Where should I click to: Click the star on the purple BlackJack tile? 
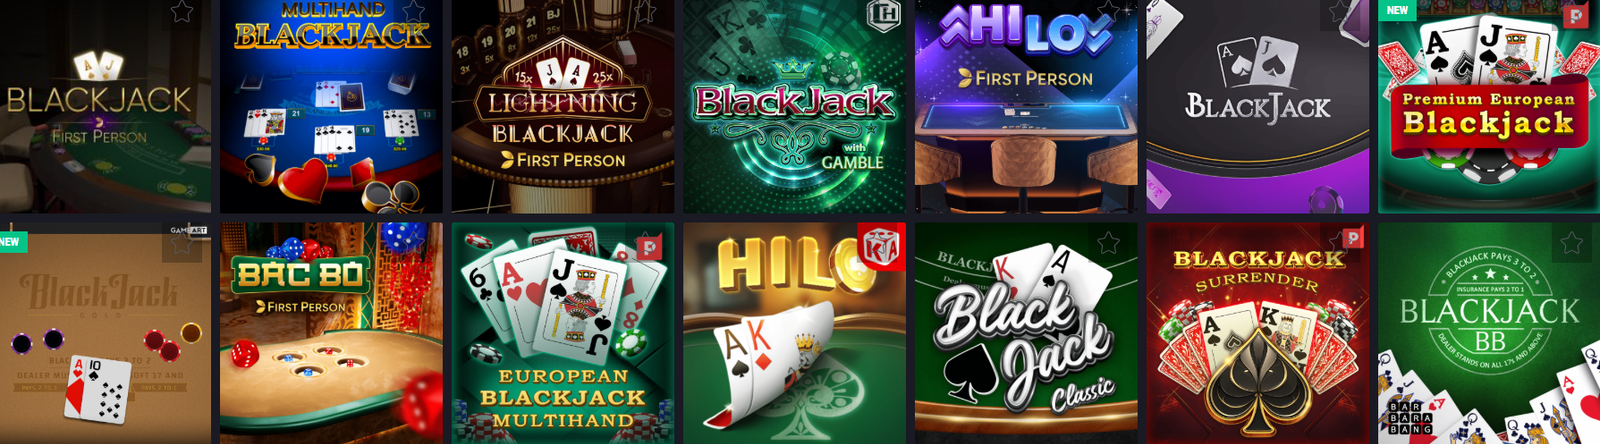(1340, 12)
